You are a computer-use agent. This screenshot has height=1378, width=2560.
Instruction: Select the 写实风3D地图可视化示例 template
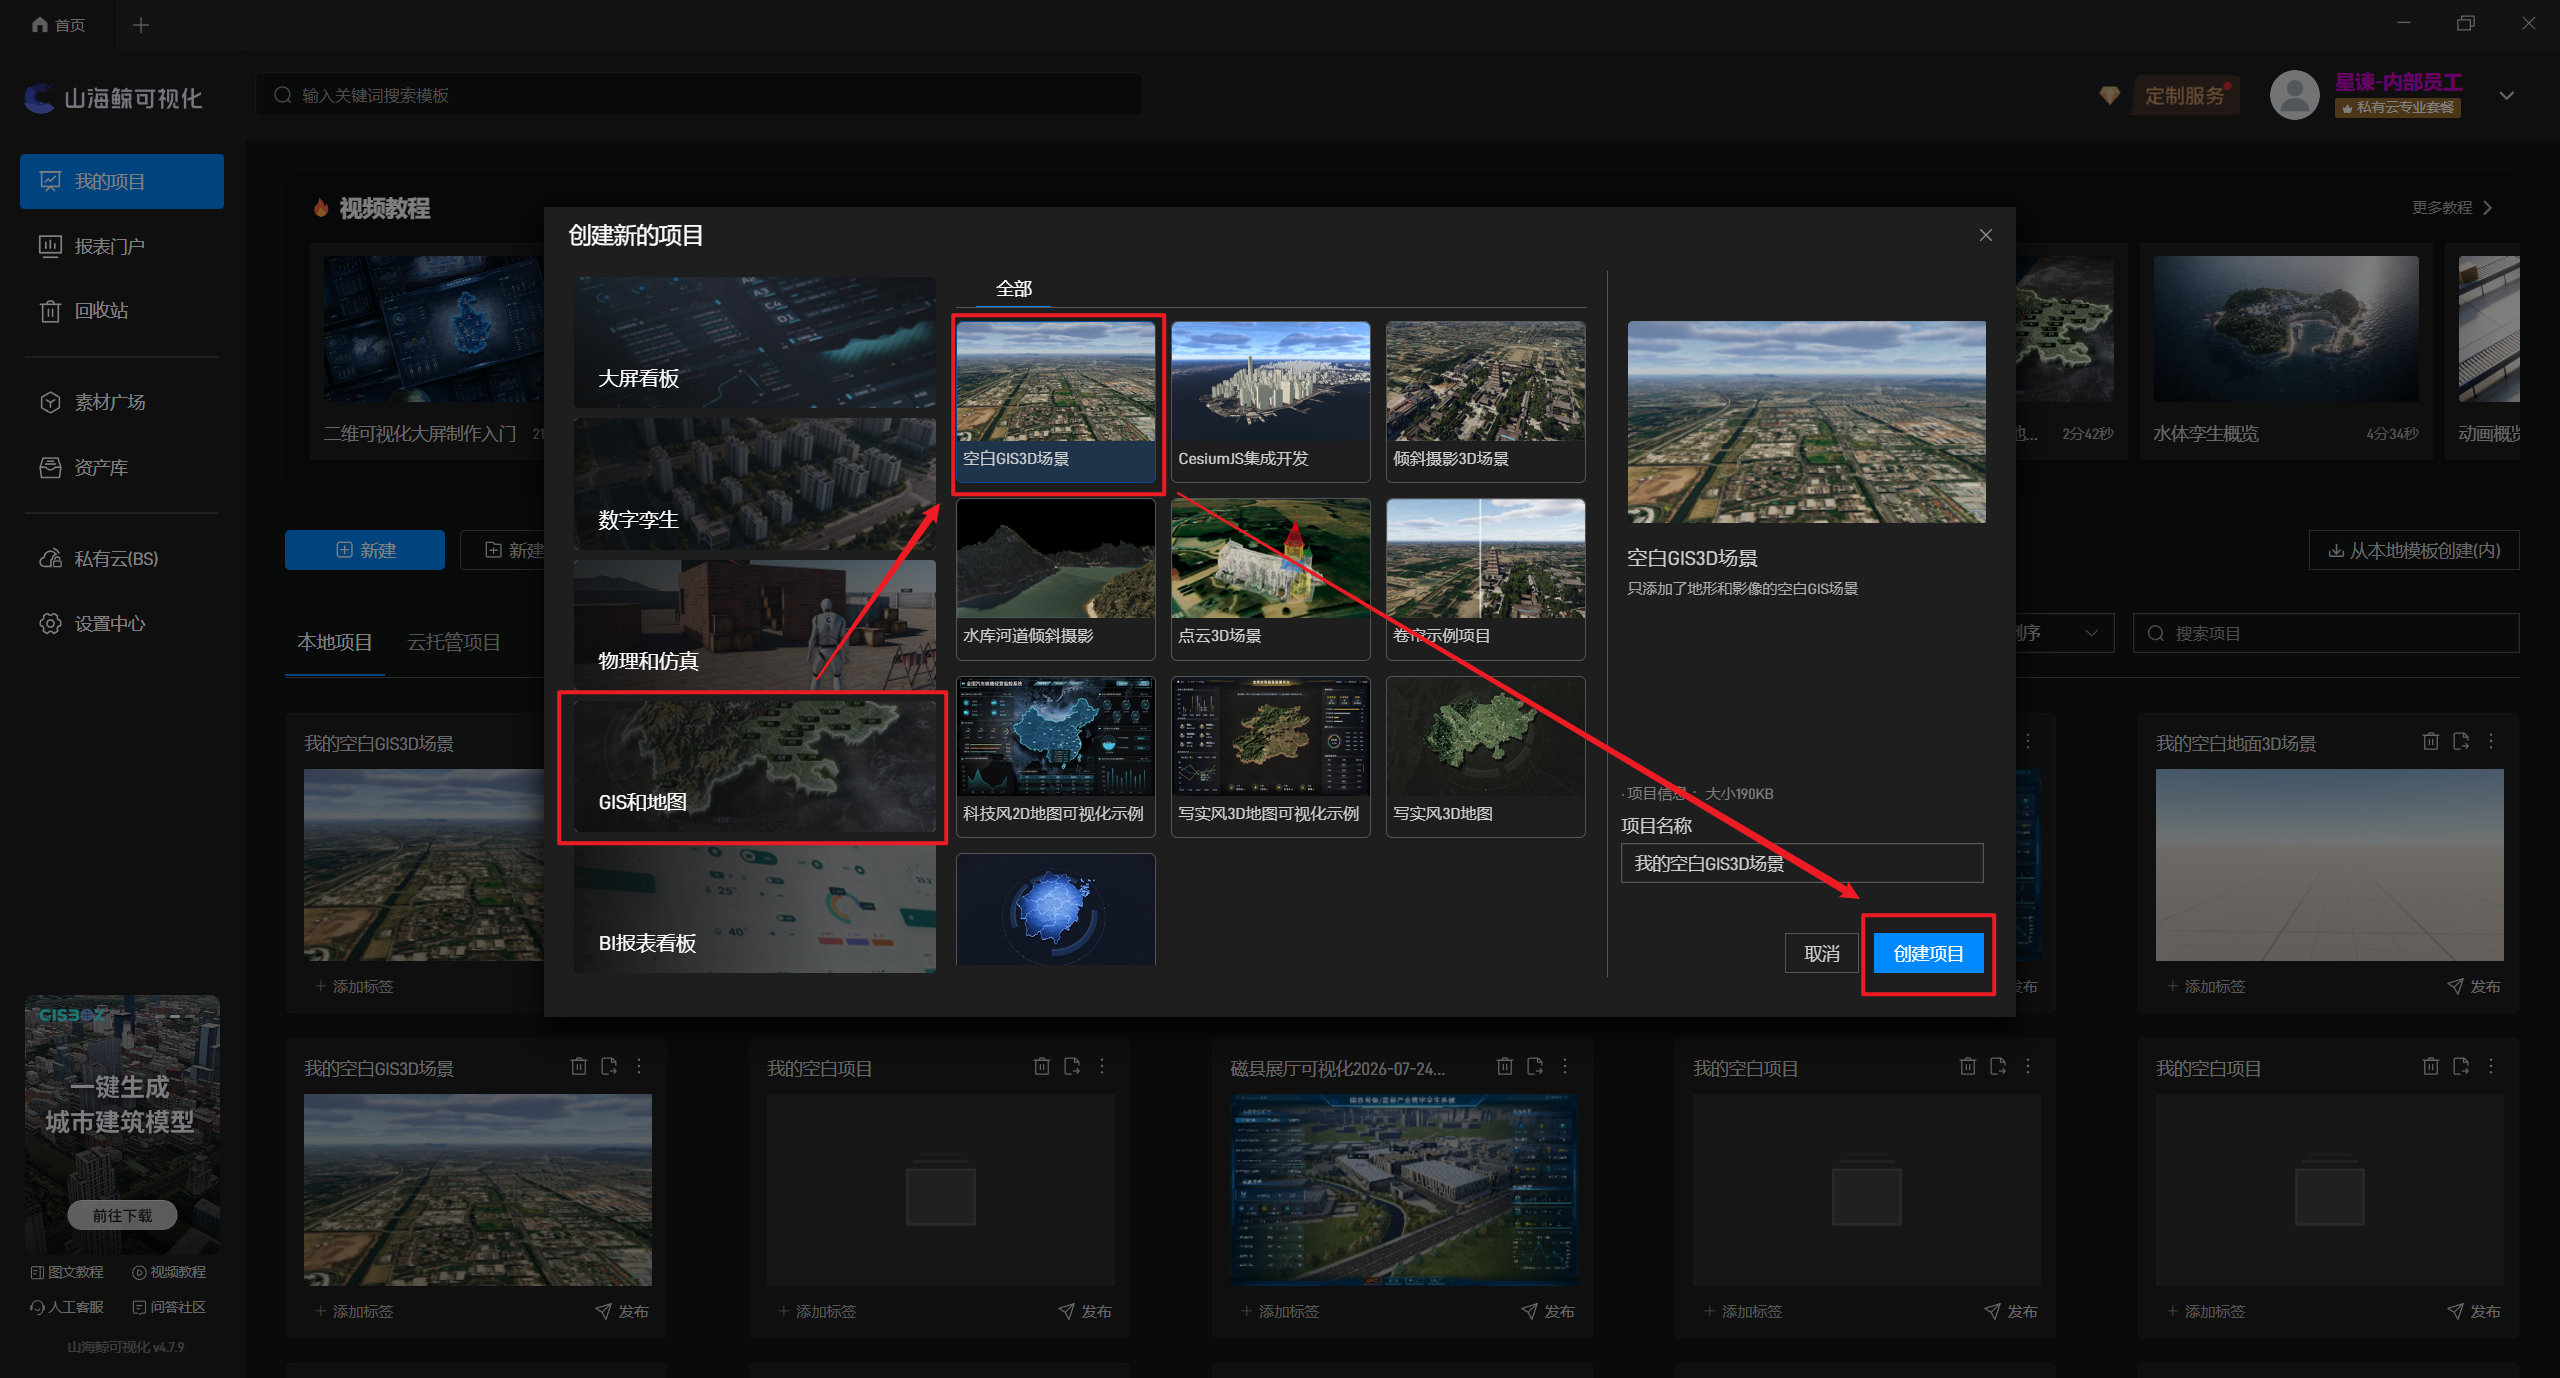1271,757
